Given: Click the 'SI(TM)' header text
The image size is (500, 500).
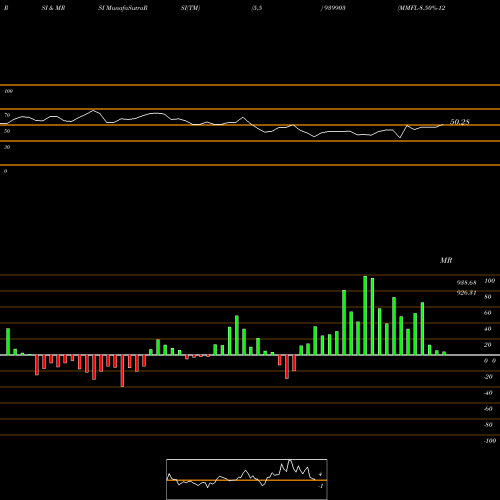Looking at the screenshot, I should (x=190, y=8).
